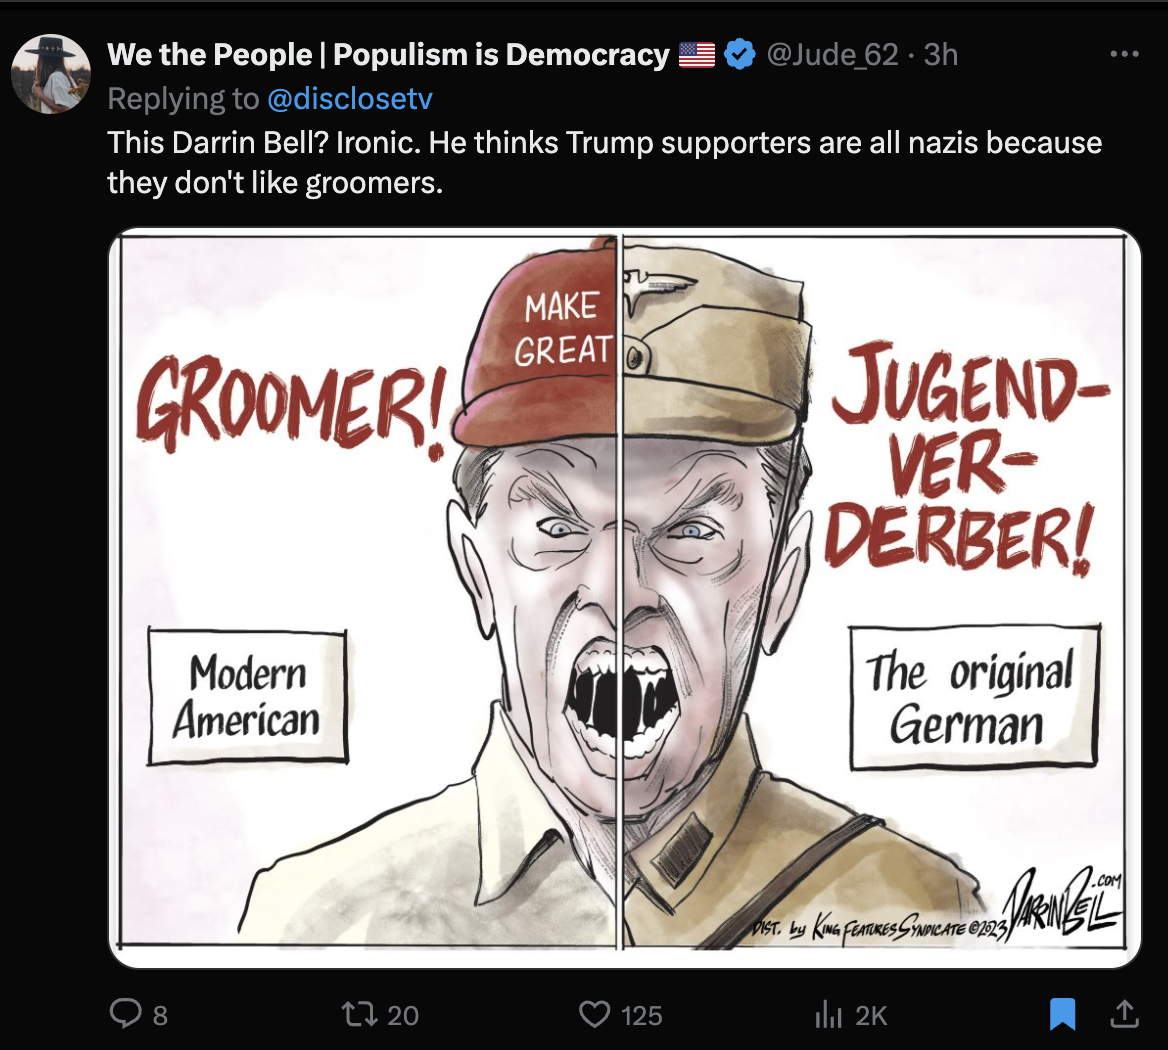Click the 2K views count
Image resolution: width=1168 pixels, height=1050 pixels.
click(871, 1015)
